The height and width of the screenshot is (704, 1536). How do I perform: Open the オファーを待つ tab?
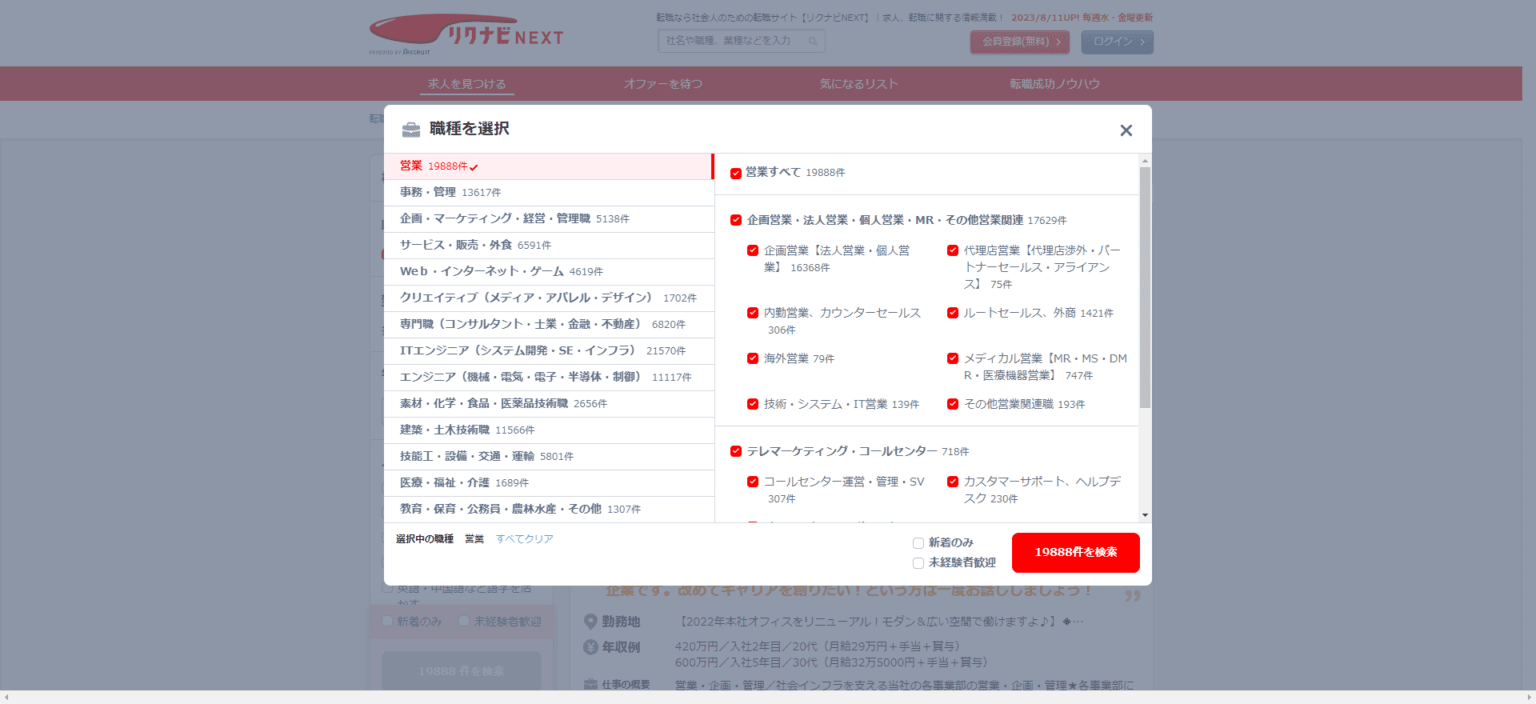[x=663, y=84]
